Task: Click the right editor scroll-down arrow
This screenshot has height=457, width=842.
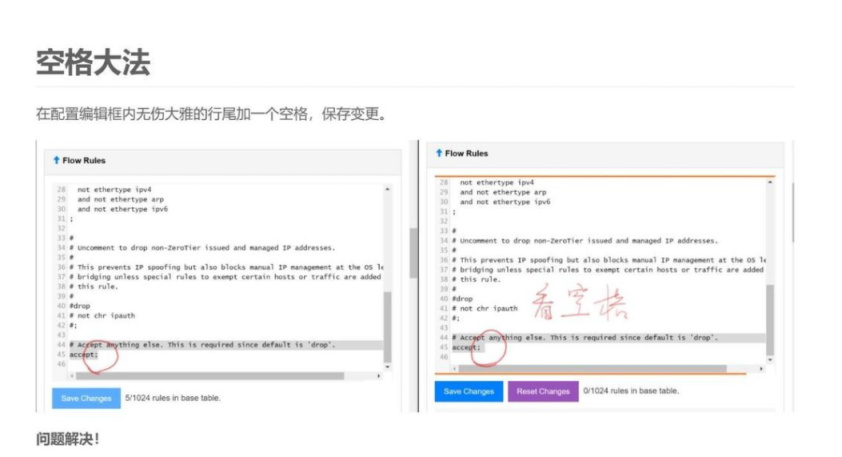Action: (x=770, y=360)
